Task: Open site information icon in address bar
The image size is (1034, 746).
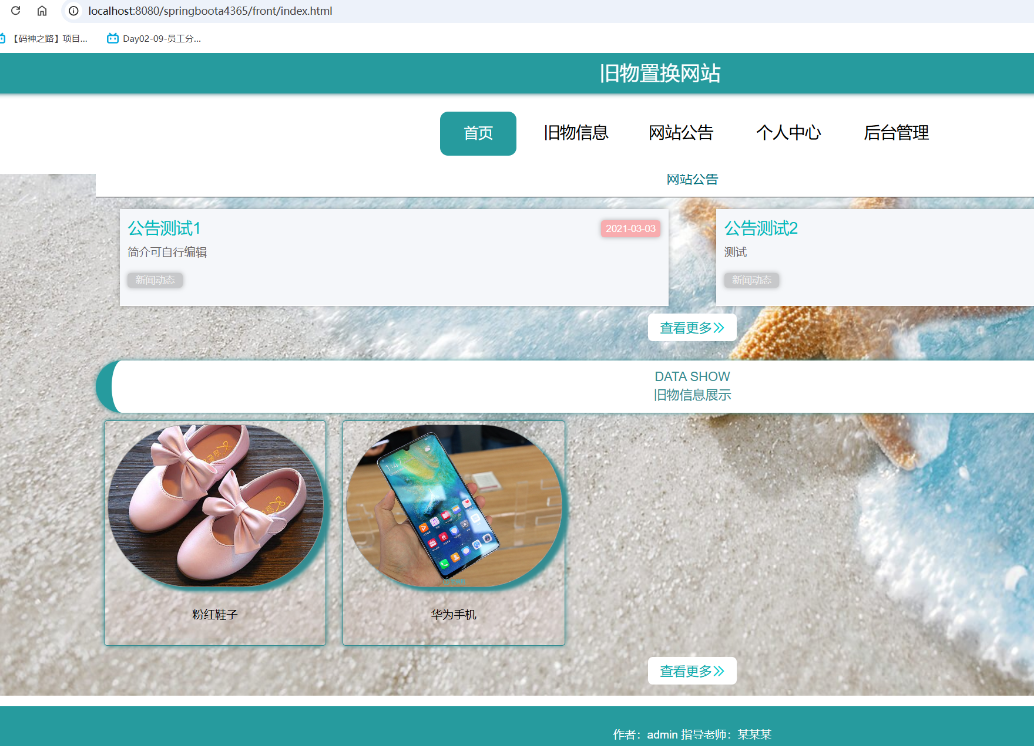Action: coord(73,11)
